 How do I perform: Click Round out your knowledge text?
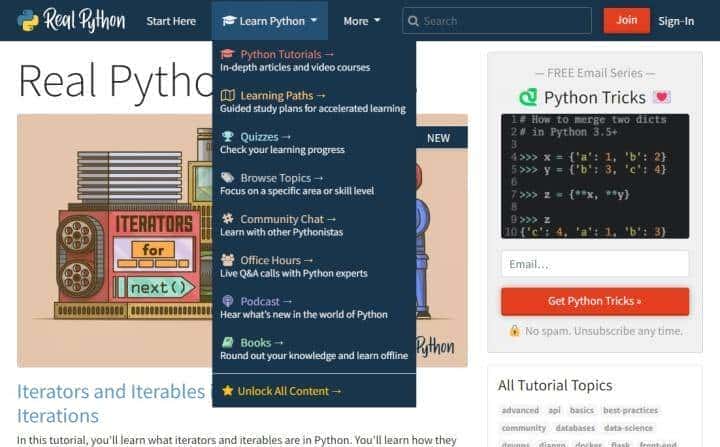coord(314,356)
